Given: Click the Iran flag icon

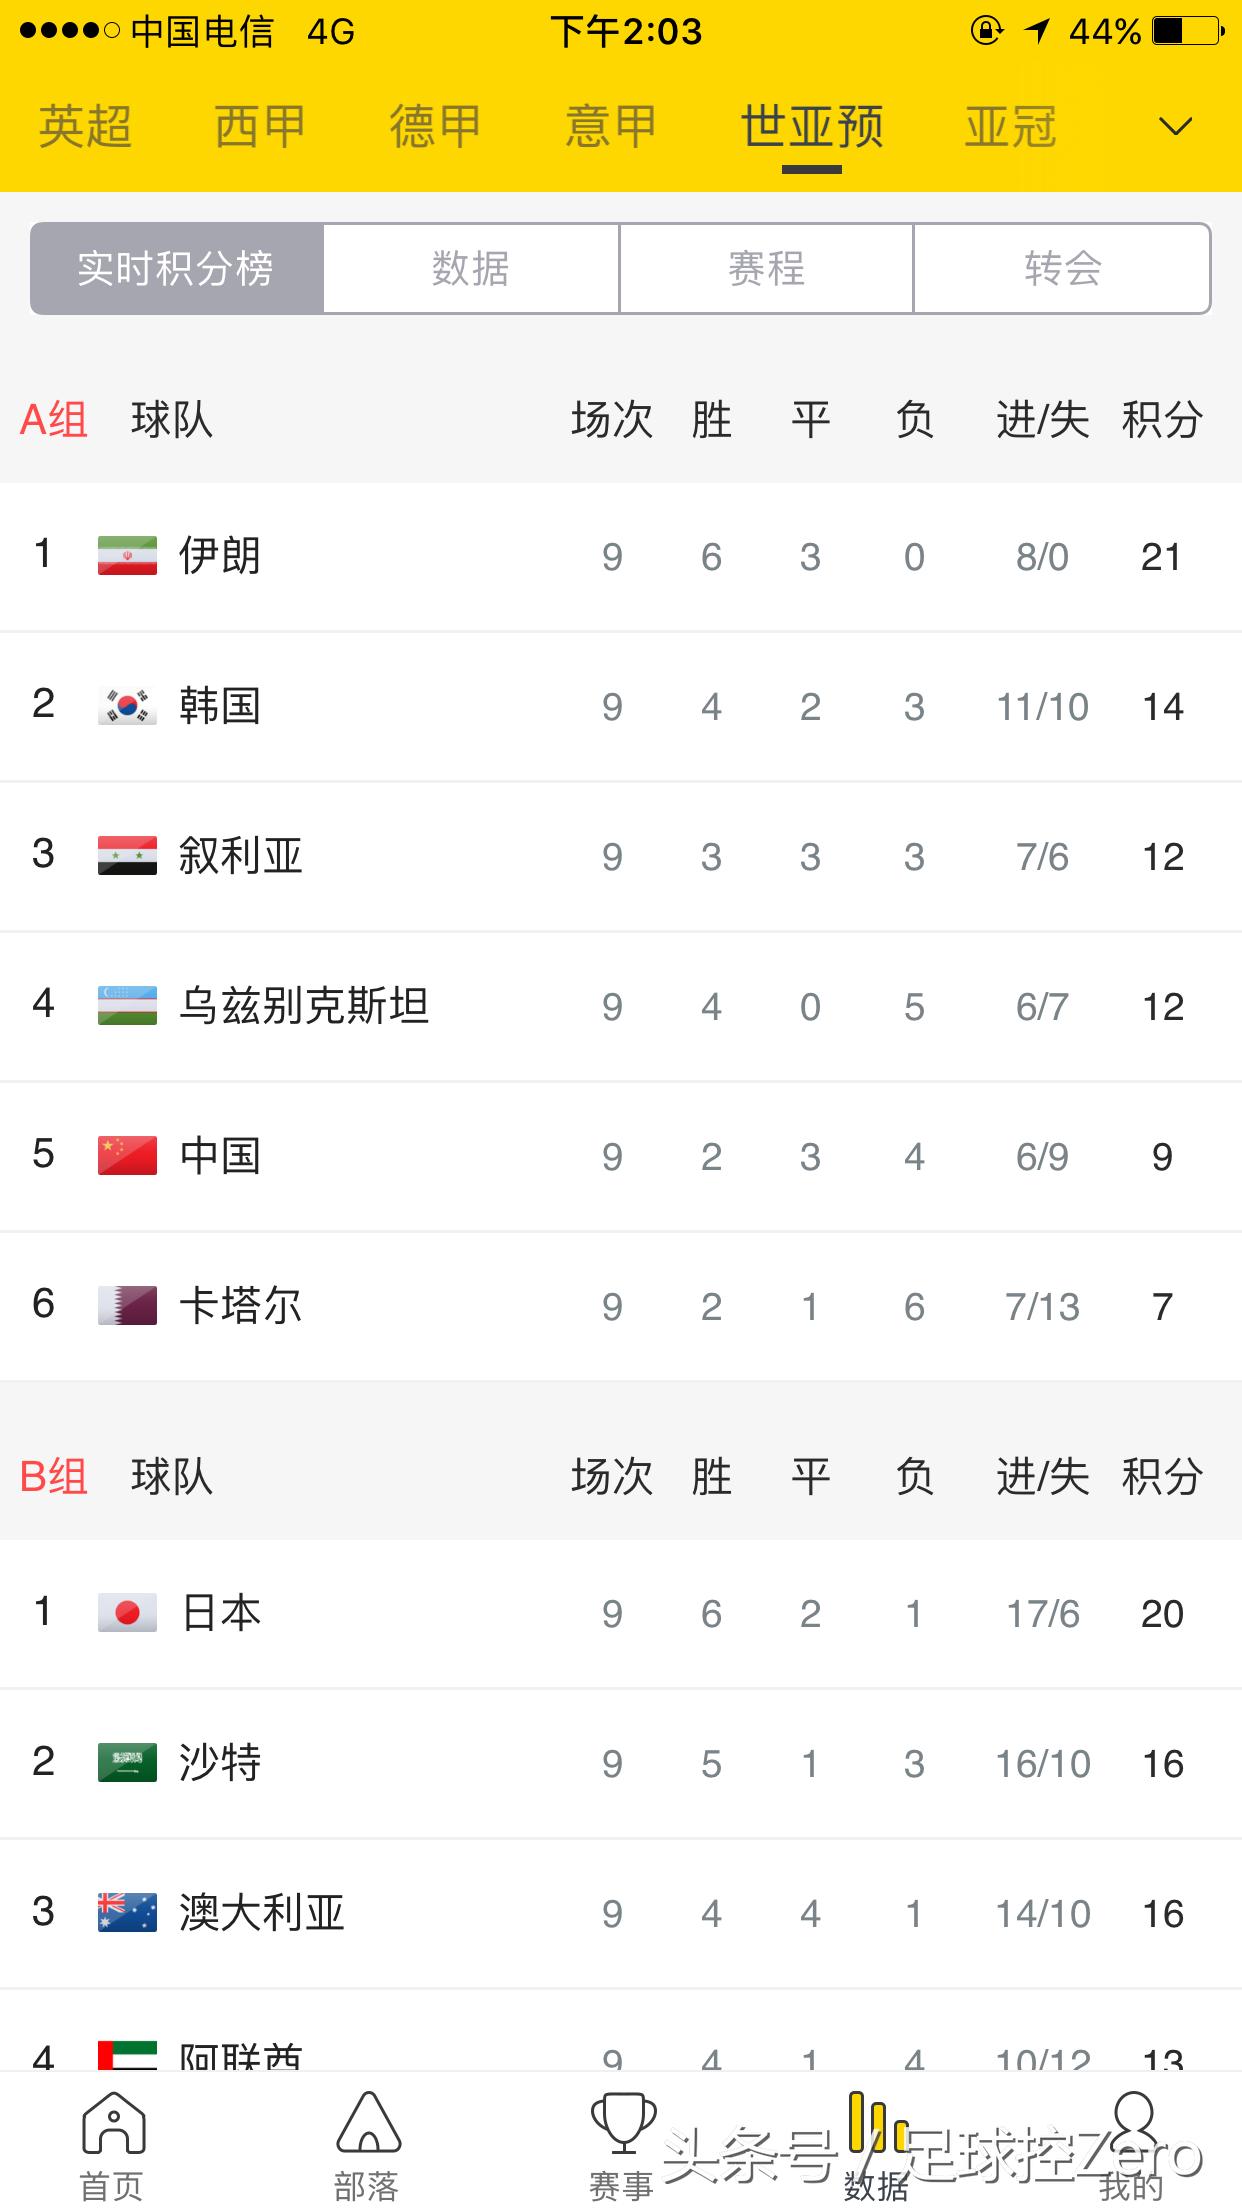Looking at the screenshot, I should pos(126,557).
